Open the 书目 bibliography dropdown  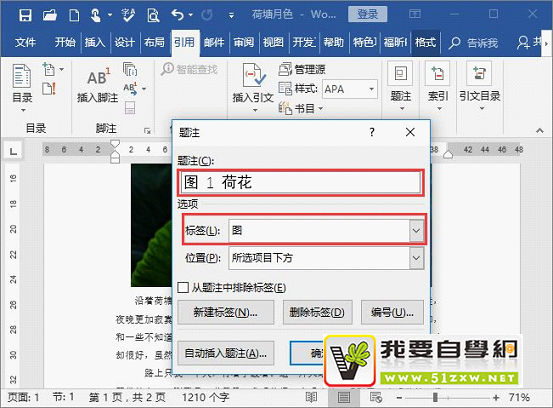[300, 108]
